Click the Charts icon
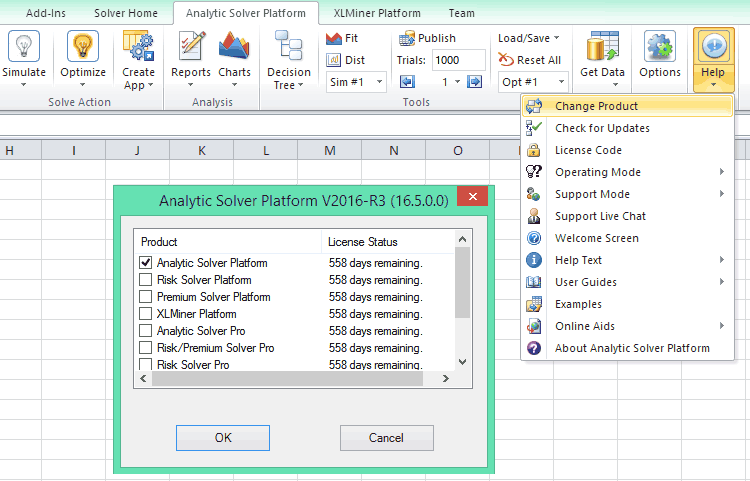The image size is (750, 481). pos(234,47)
